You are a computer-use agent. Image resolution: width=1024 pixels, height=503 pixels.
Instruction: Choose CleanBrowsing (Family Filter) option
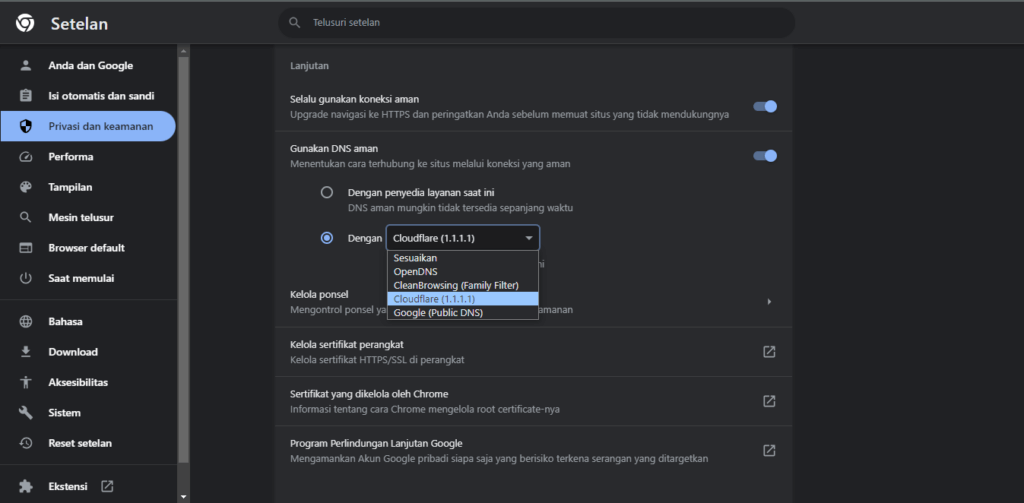[x=462, y=285]
